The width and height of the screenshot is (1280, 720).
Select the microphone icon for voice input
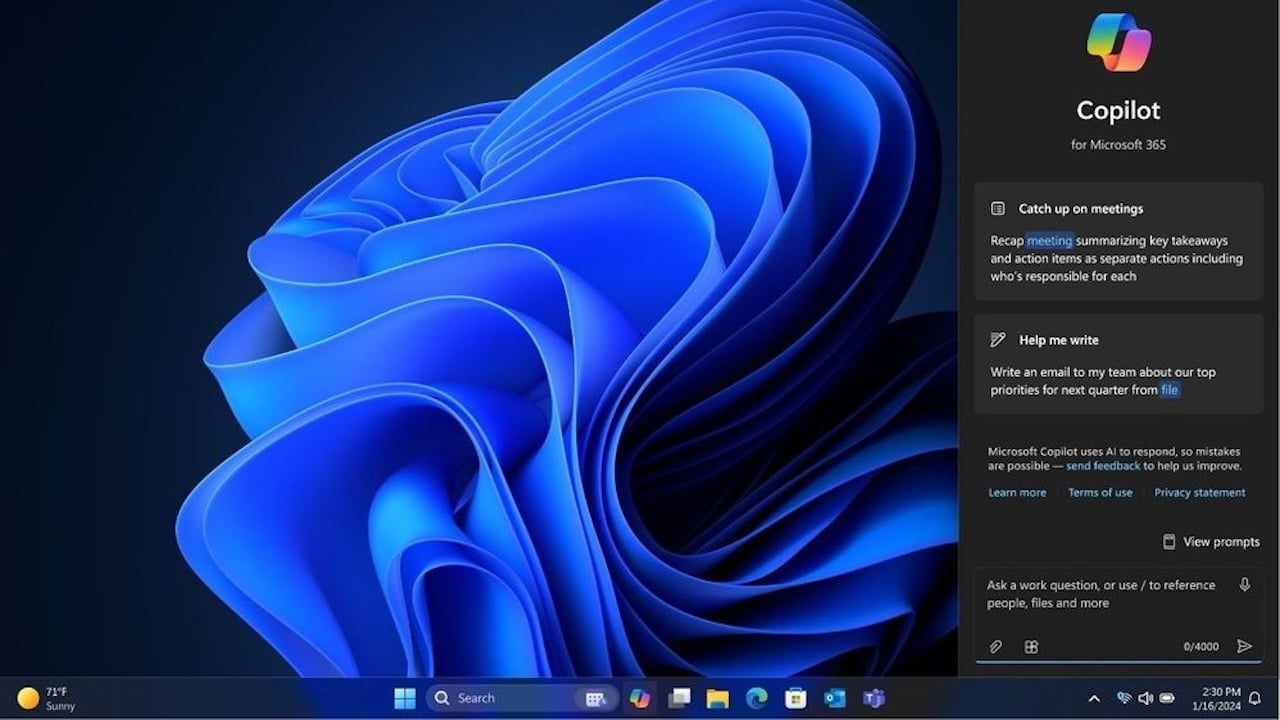coord(1244,585)
